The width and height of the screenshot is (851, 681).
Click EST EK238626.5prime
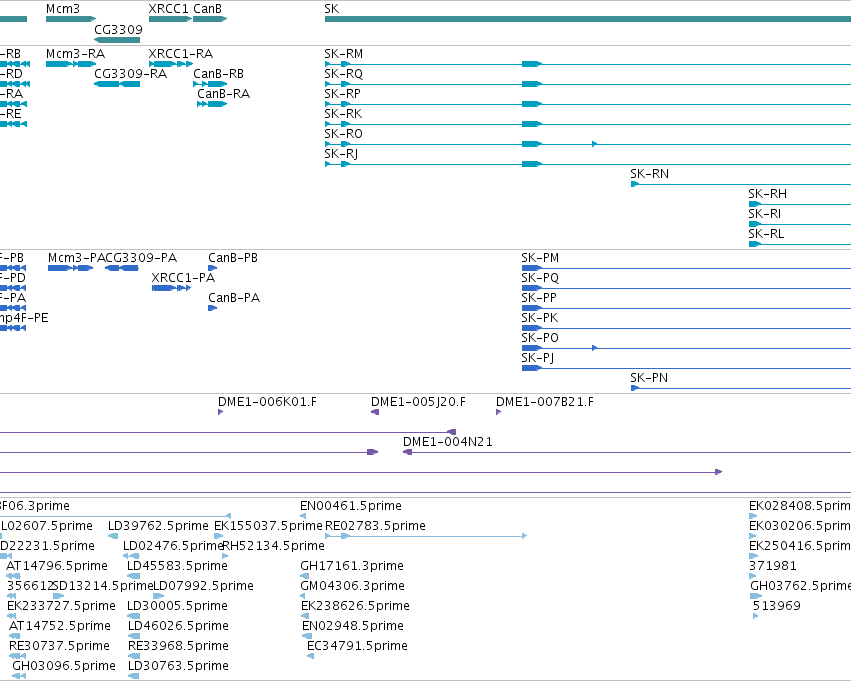[305, 616]
